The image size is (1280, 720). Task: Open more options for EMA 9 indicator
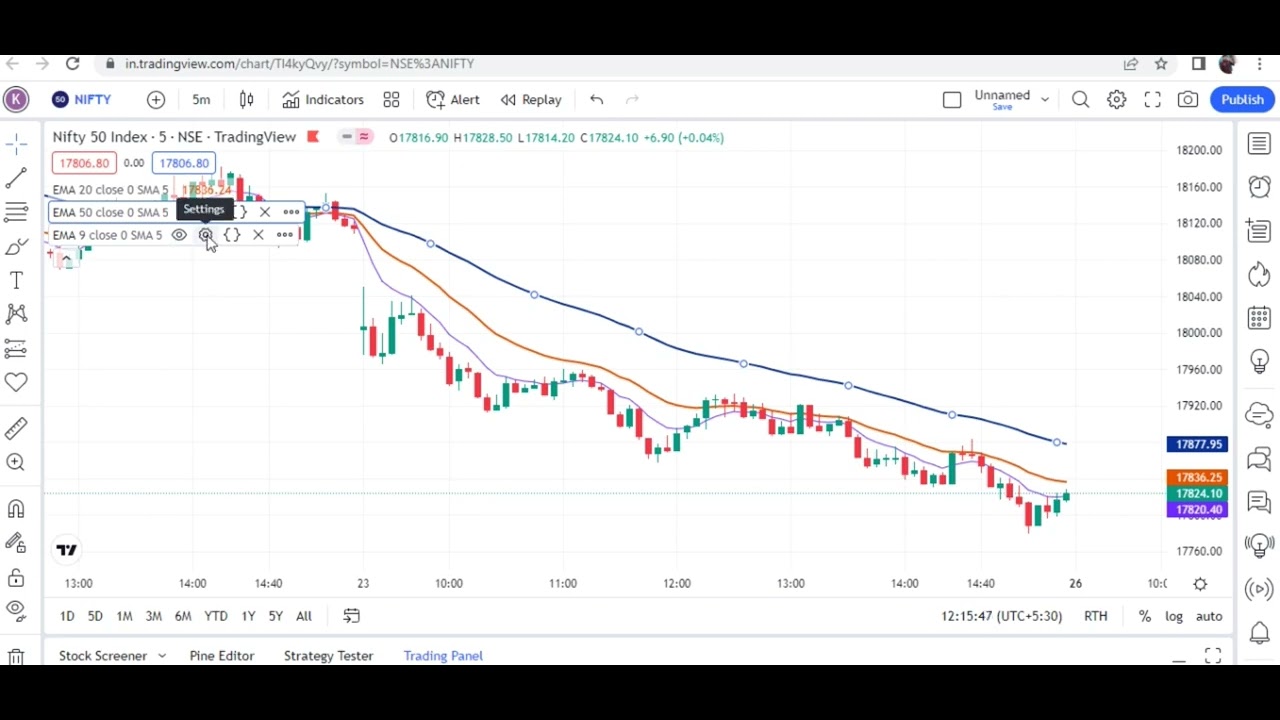tap(285, 235)
